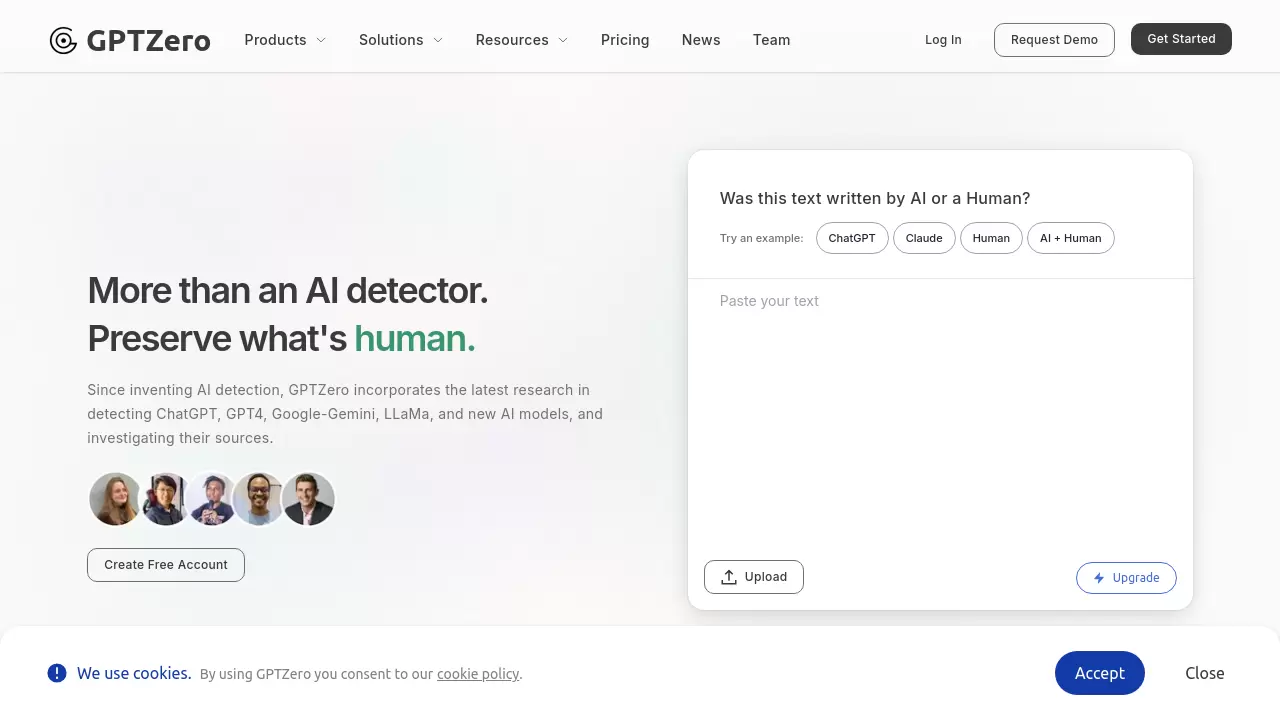Click the Upload button
Screen dimensions: 1280x720
click(x=754, y=577)
